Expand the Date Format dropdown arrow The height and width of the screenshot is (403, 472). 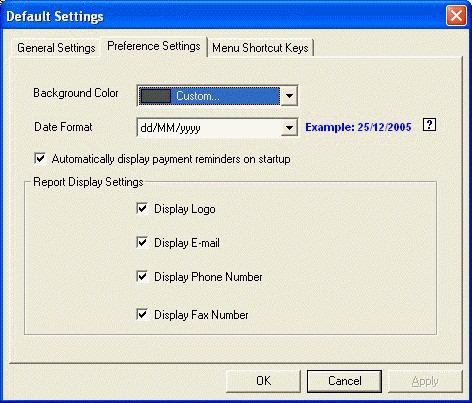[289, 127]
